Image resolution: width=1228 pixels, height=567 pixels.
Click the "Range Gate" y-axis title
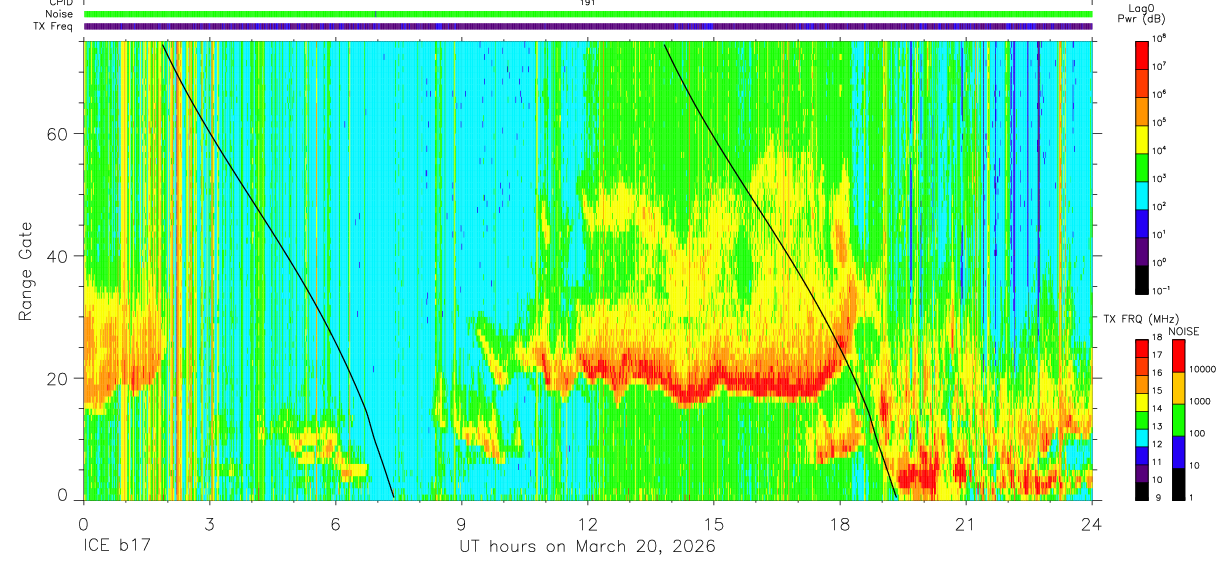pos(26,270)
